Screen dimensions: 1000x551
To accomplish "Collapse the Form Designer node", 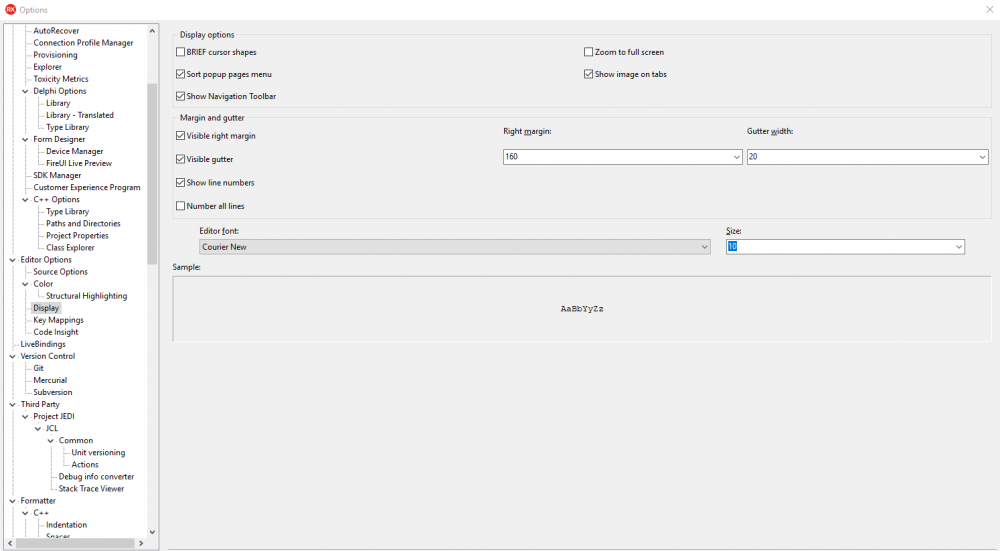I will [26, 140].
